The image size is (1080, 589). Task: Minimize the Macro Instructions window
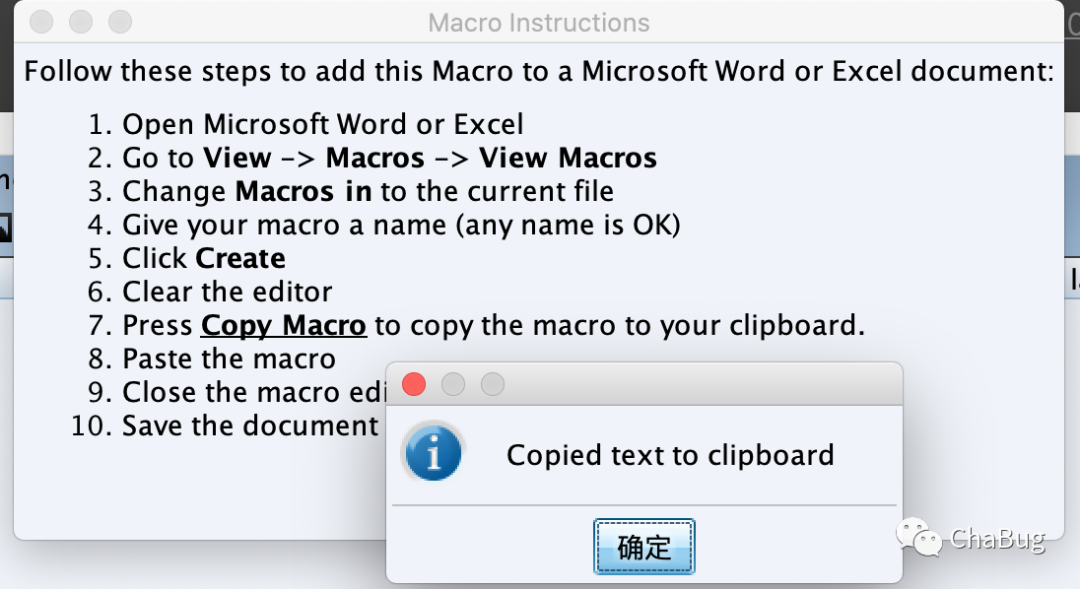click(x=81, y=22)
